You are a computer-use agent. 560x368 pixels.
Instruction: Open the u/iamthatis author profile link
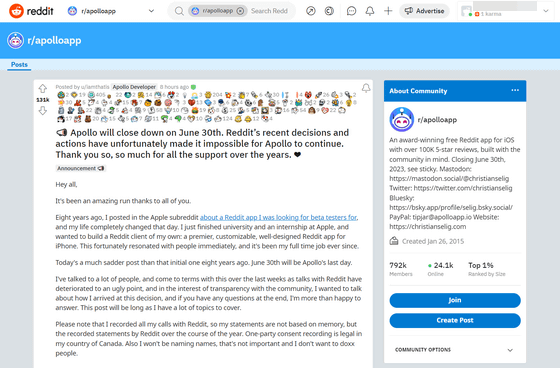pos(95,87)
